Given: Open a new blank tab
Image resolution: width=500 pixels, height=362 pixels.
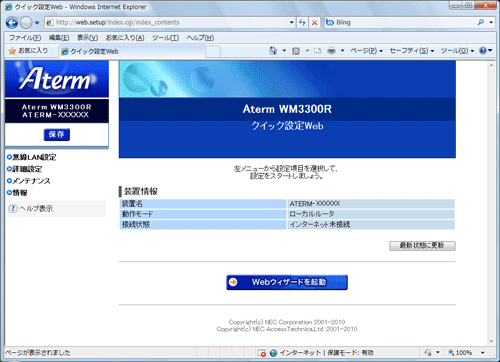Looking at the screenshot, I should tap(213, 52).
